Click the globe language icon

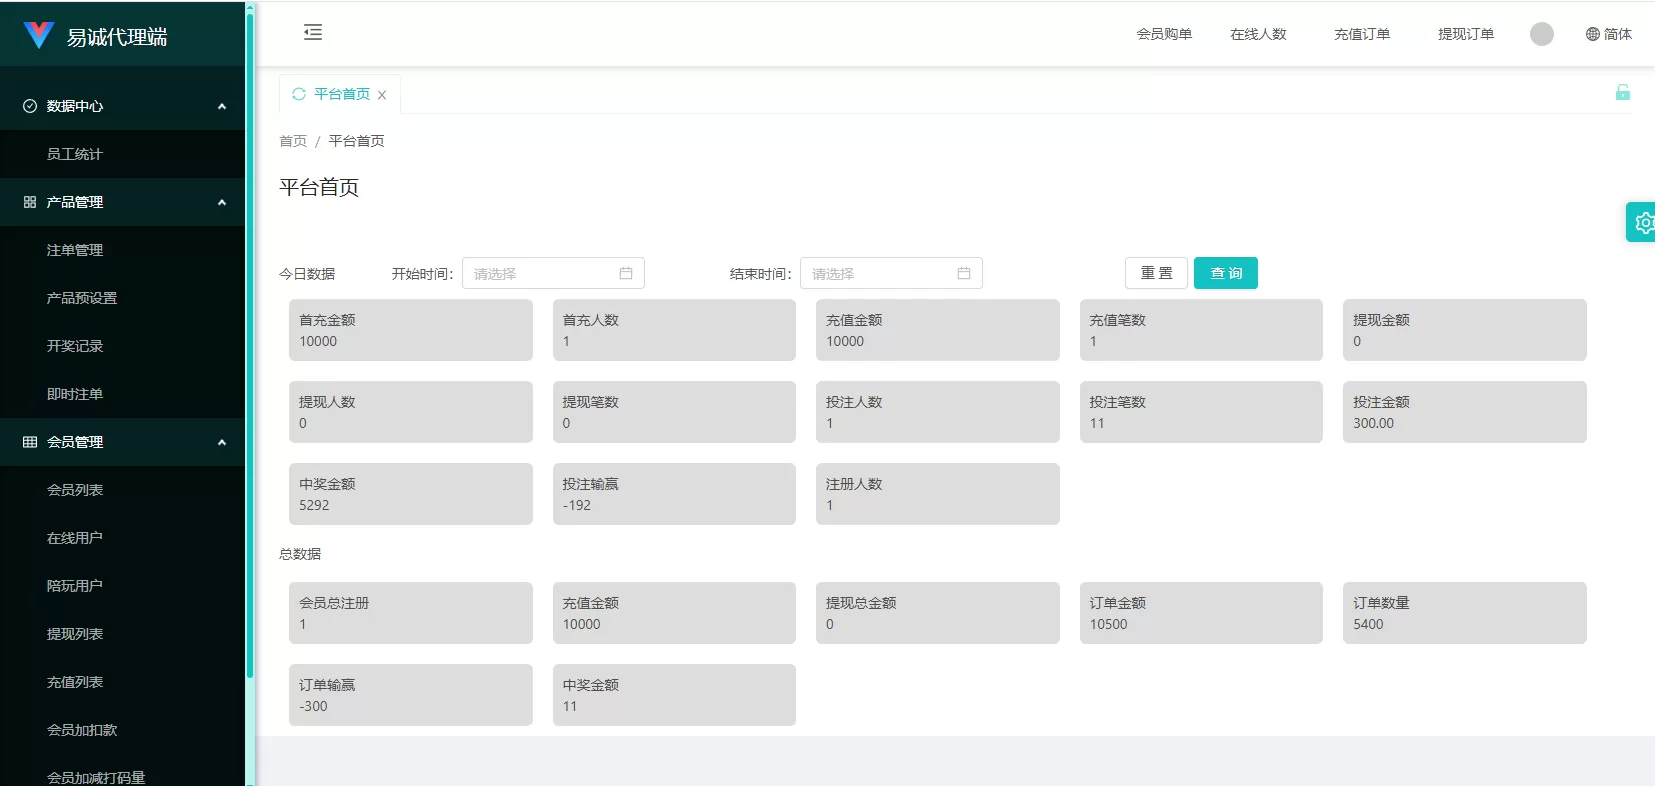coord(1592,34)
